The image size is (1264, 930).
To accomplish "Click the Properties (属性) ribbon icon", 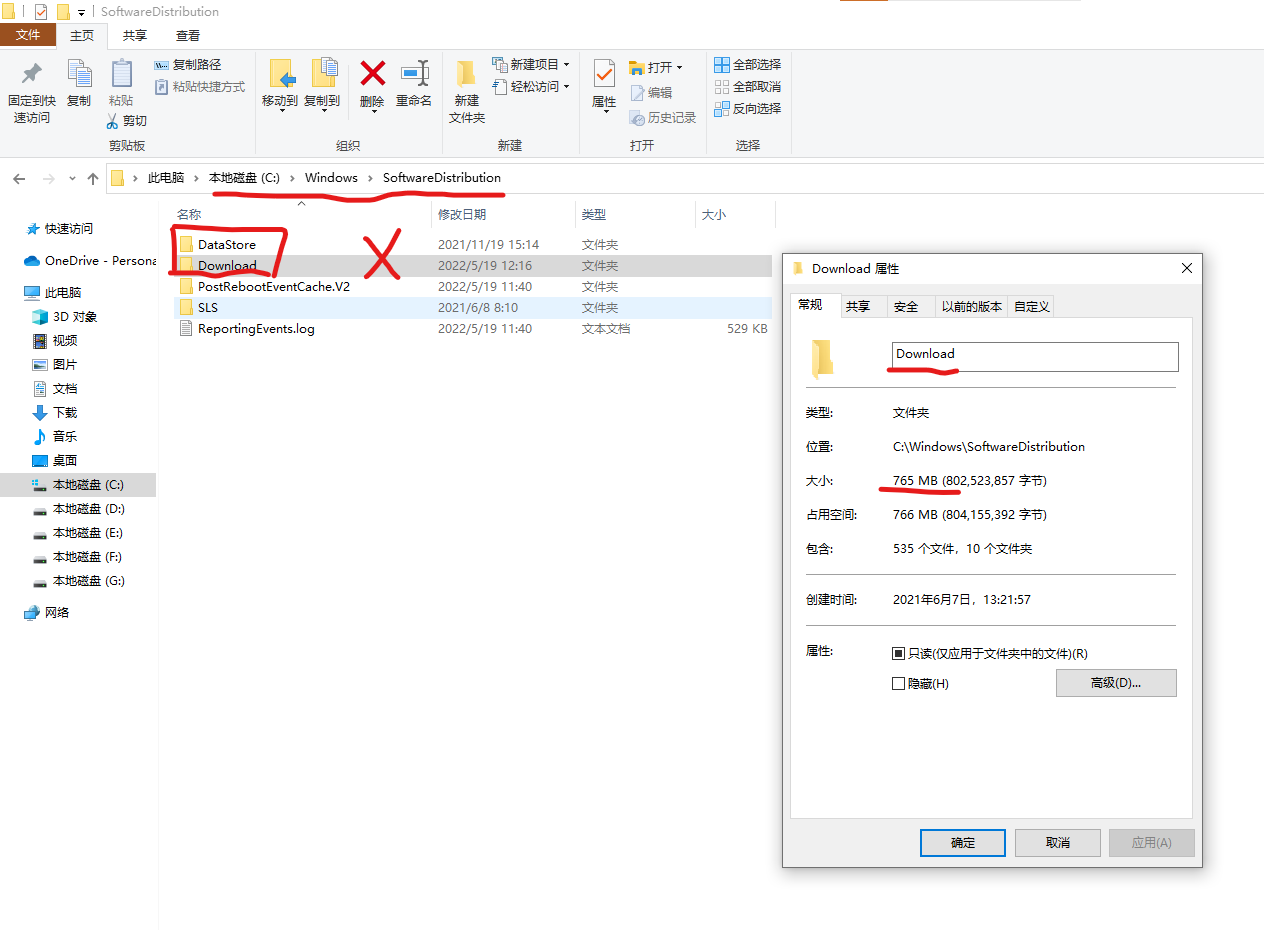I will tap(604, 74).
